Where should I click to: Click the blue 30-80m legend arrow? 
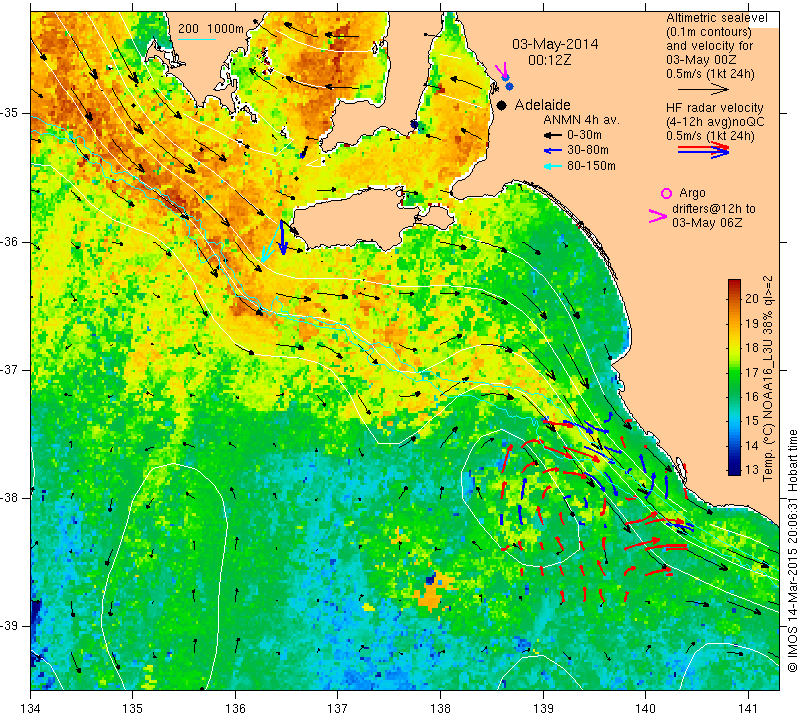click(x=552, y=151)
